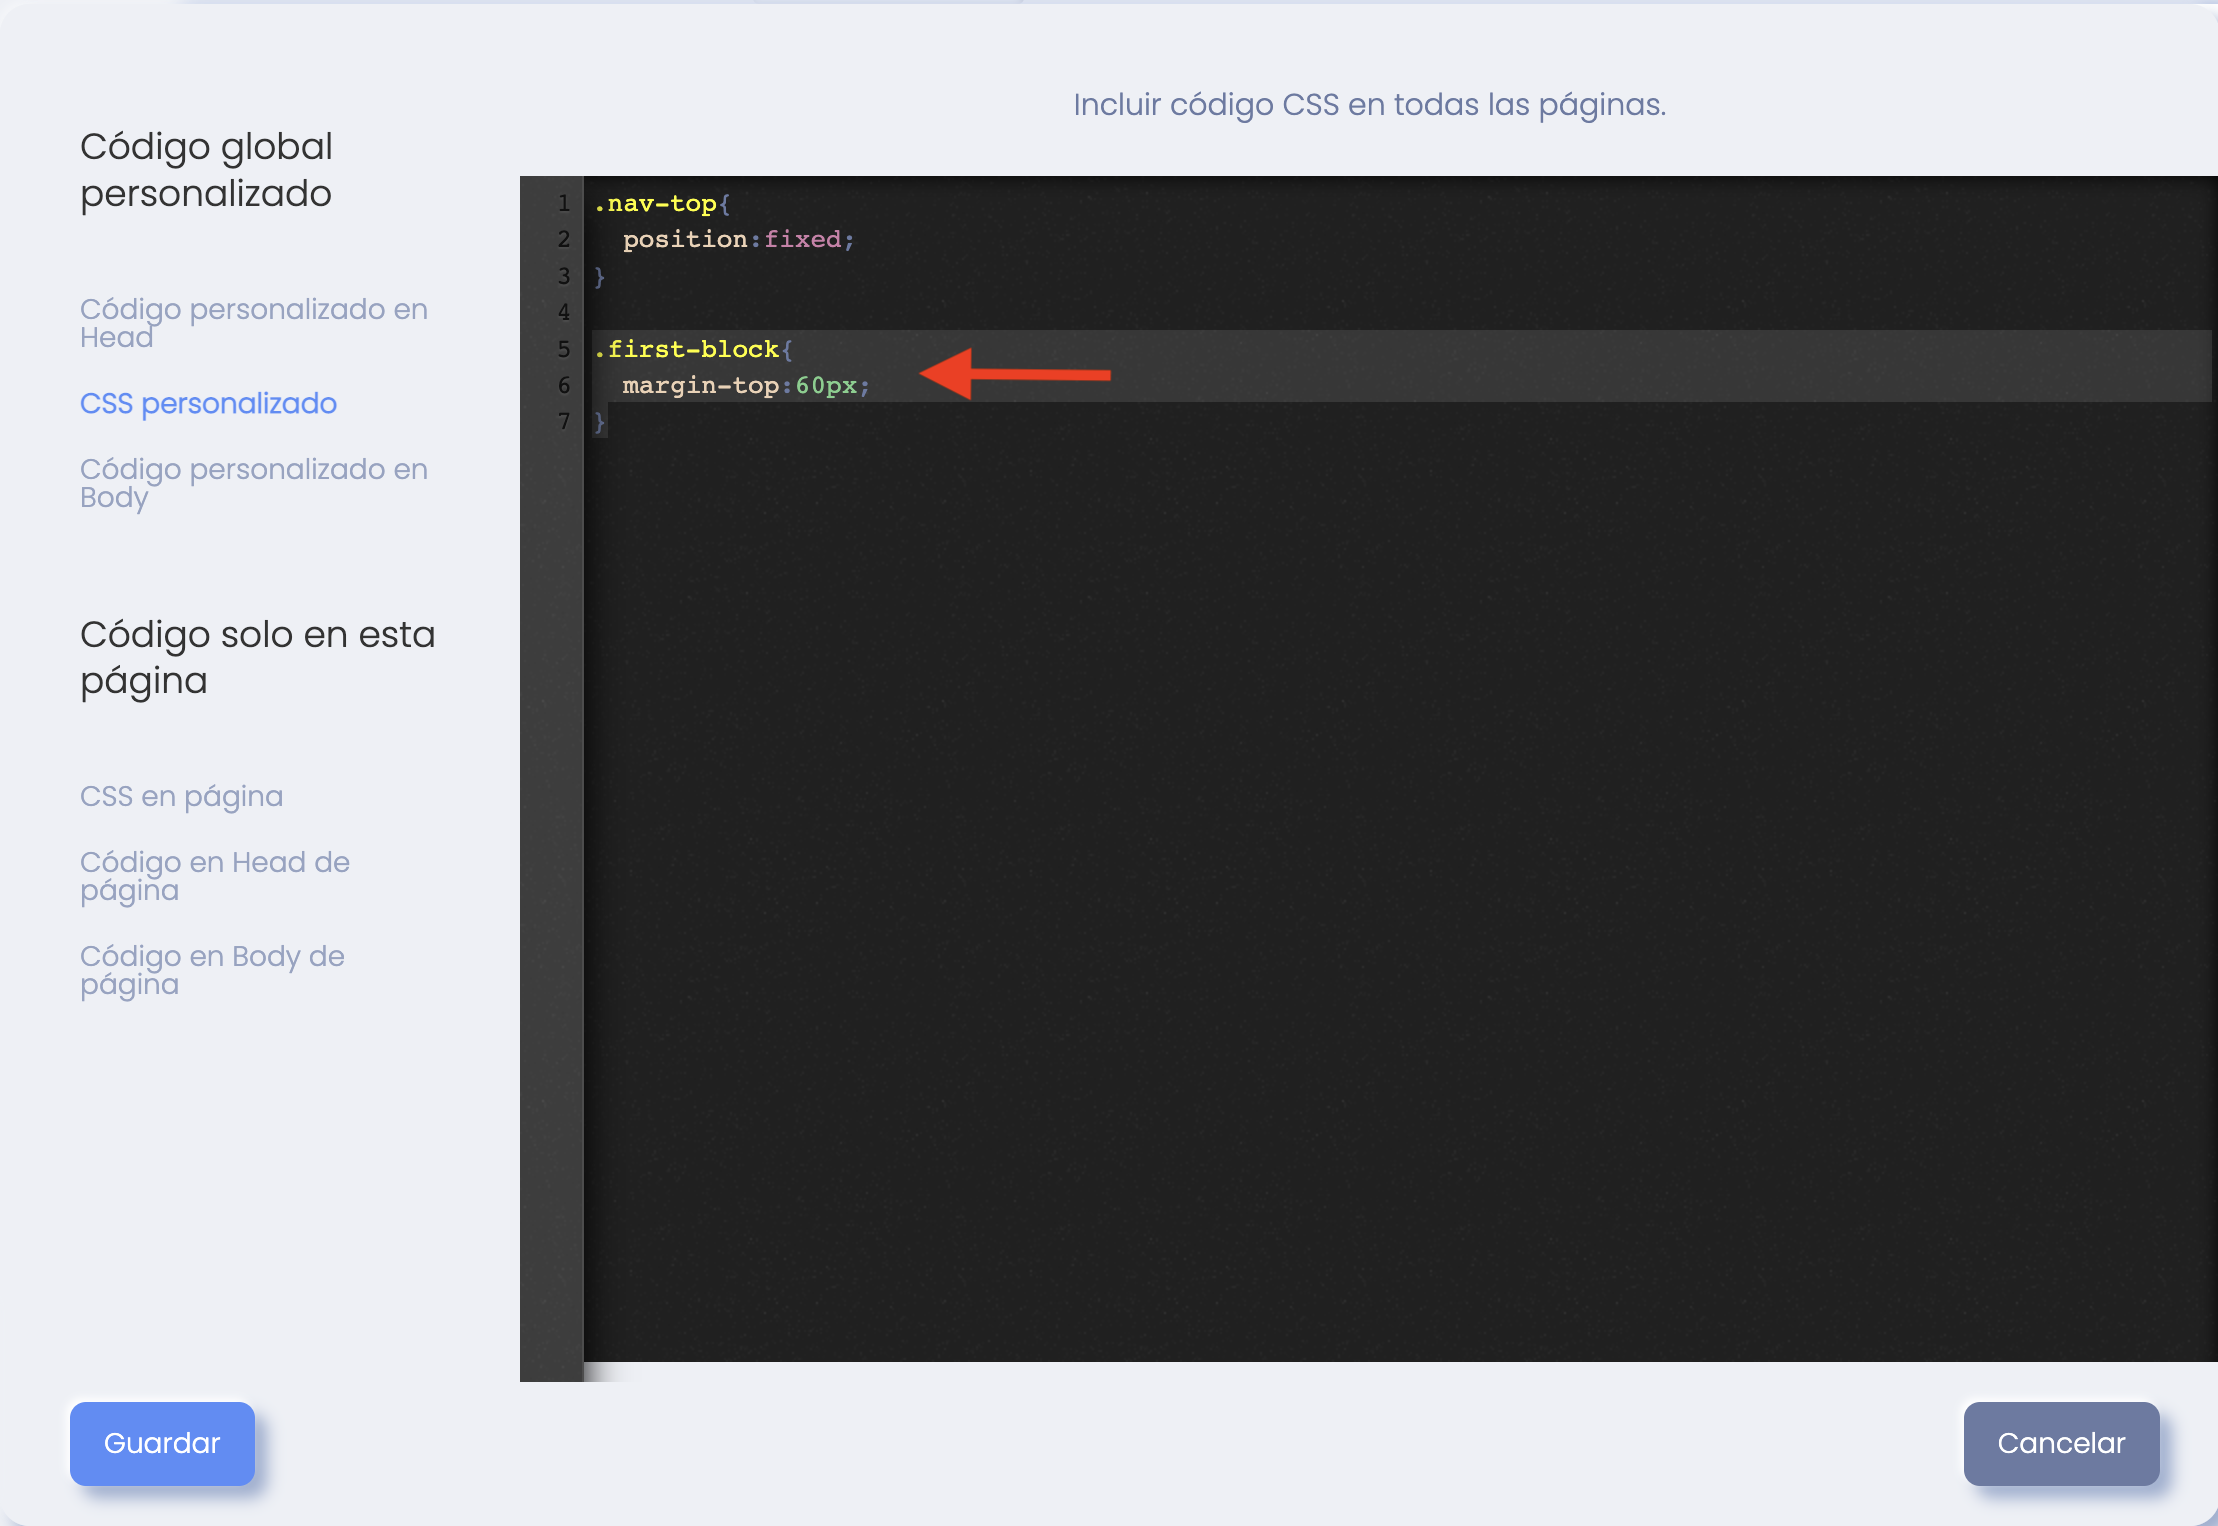2218x1526 pixels.
Task: Click Incluir código CSS en todas las páginas text
Action: tap(1369, 105)
